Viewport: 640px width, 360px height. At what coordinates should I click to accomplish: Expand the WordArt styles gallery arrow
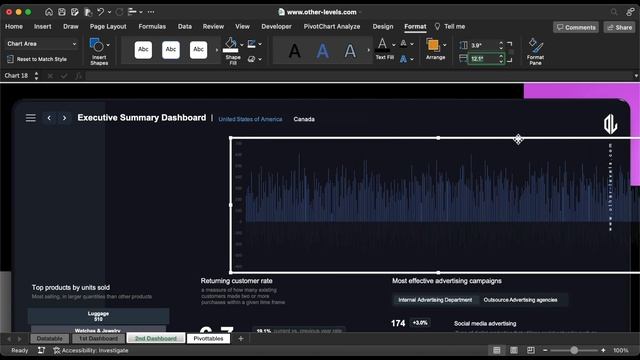pyautogui.click(x=369, y=50)
